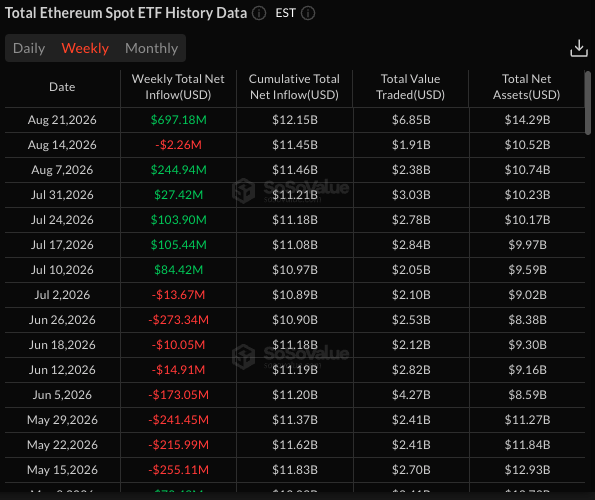Click the $2.82B value traded cell

(411, 370)
